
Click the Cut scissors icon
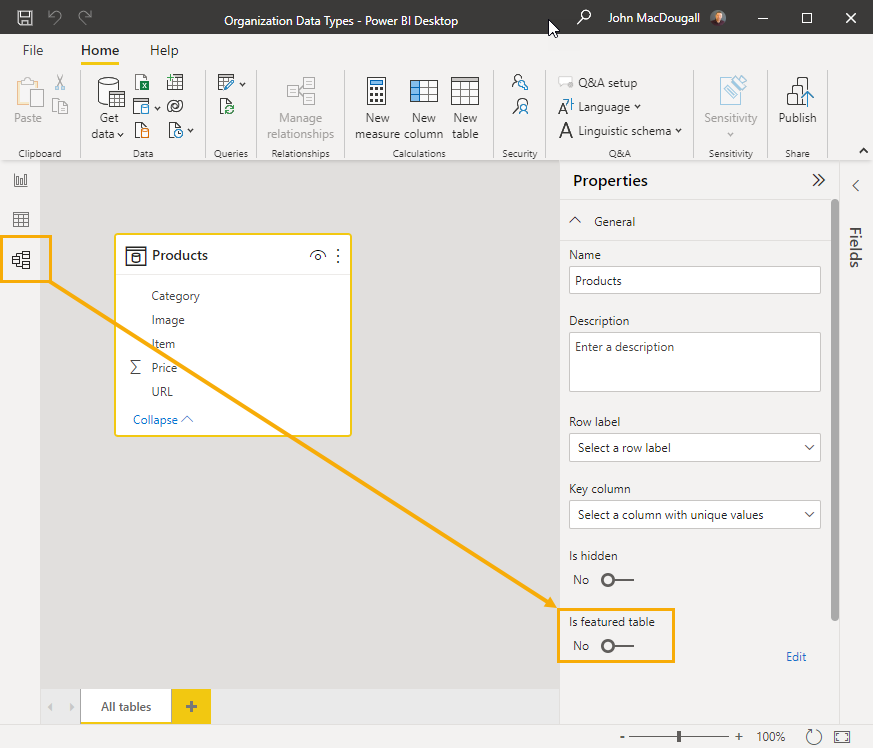click(60, 82)
